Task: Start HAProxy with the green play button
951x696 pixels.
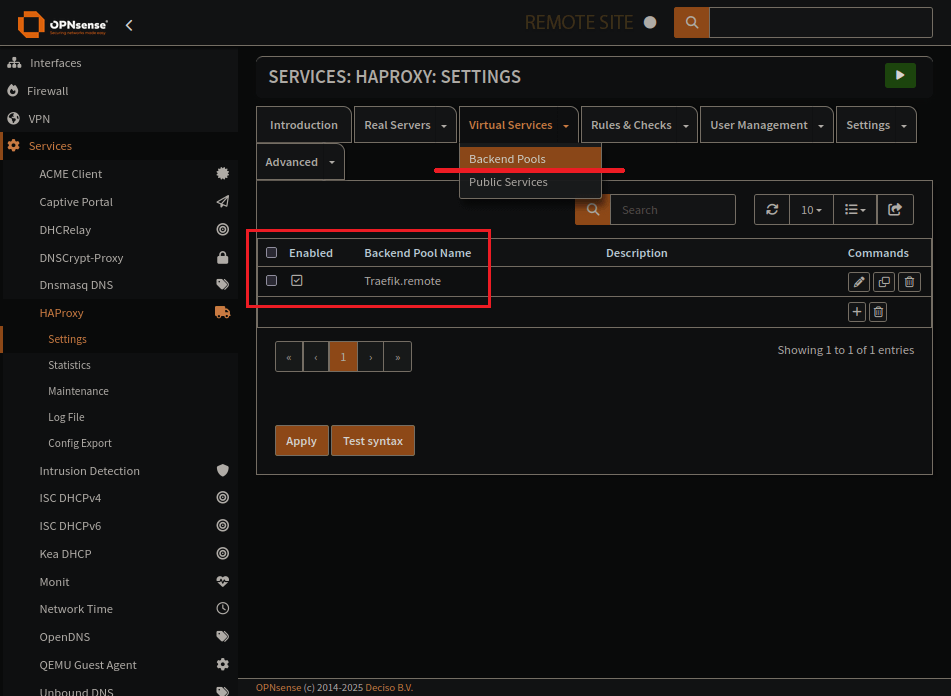Action: coord(900,75)
